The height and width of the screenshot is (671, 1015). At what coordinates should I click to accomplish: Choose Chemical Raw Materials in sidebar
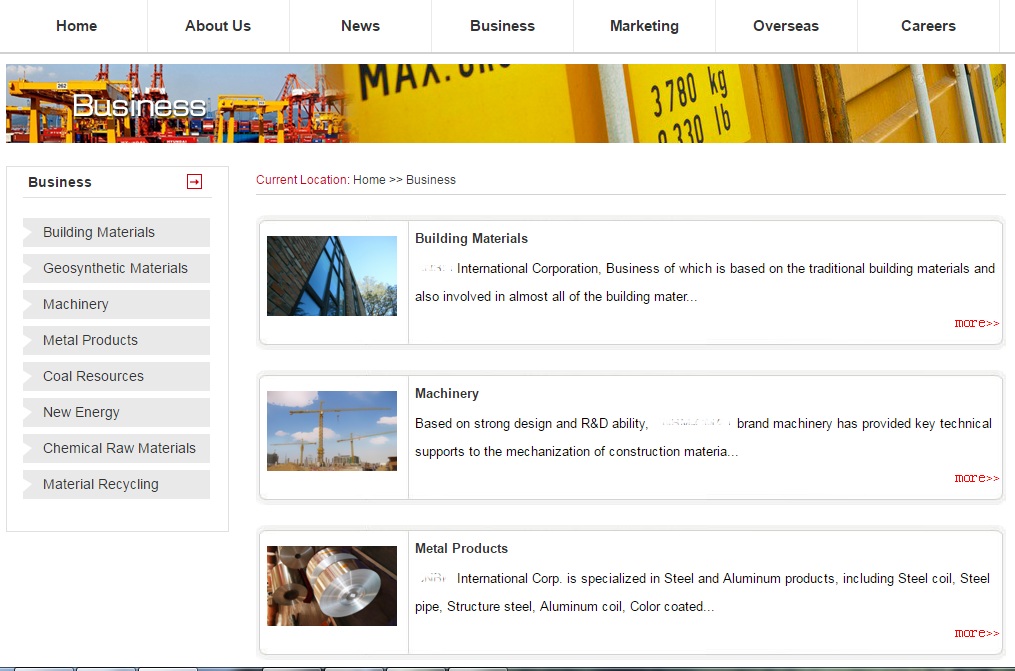coord(119,448)
